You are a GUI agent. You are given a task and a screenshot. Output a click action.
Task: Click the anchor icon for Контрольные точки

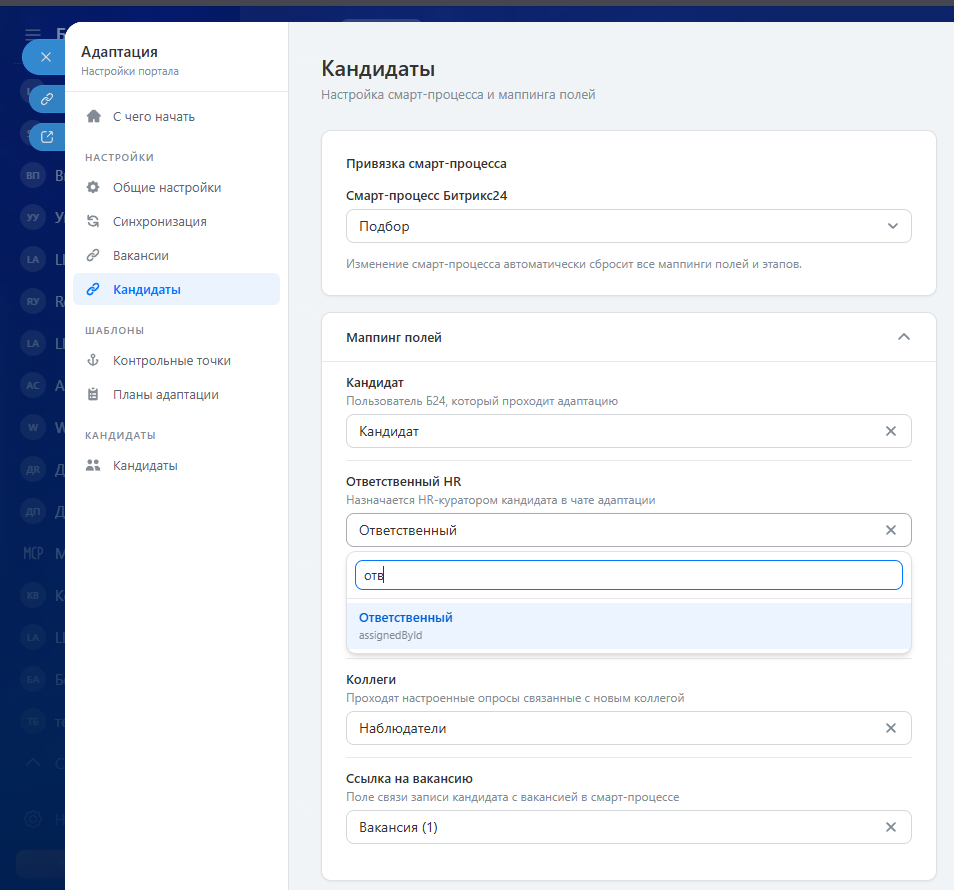pos(93,361)
